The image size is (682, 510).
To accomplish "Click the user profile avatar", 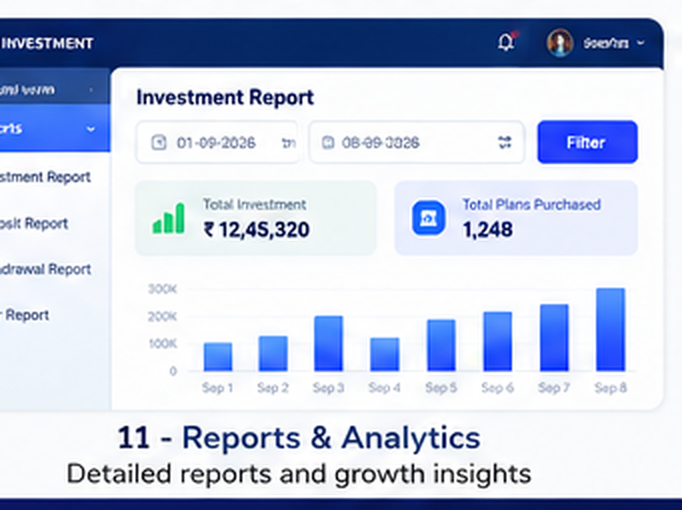I will (x=560, y=43).
